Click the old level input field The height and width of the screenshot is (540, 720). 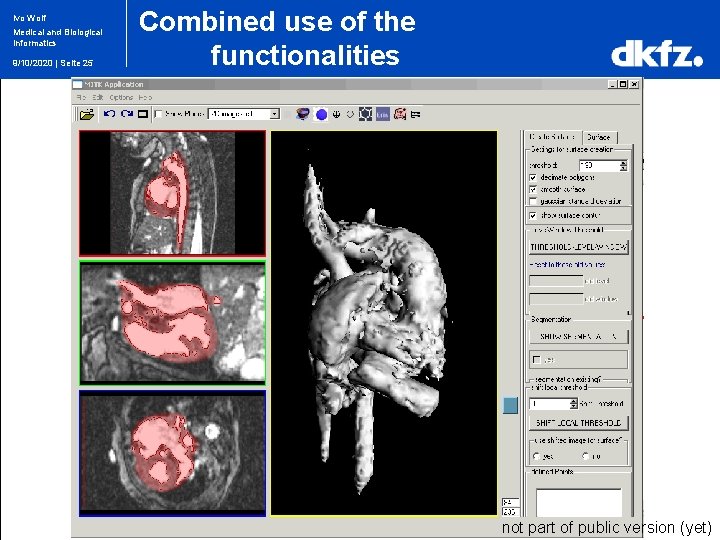tap(556, 281)
